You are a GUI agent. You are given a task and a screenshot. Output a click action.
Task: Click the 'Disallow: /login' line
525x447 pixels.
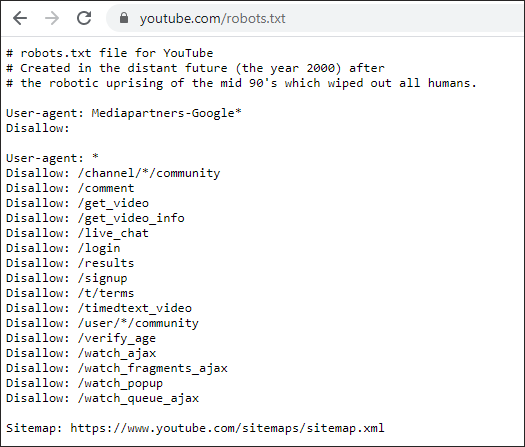point(63,248)
